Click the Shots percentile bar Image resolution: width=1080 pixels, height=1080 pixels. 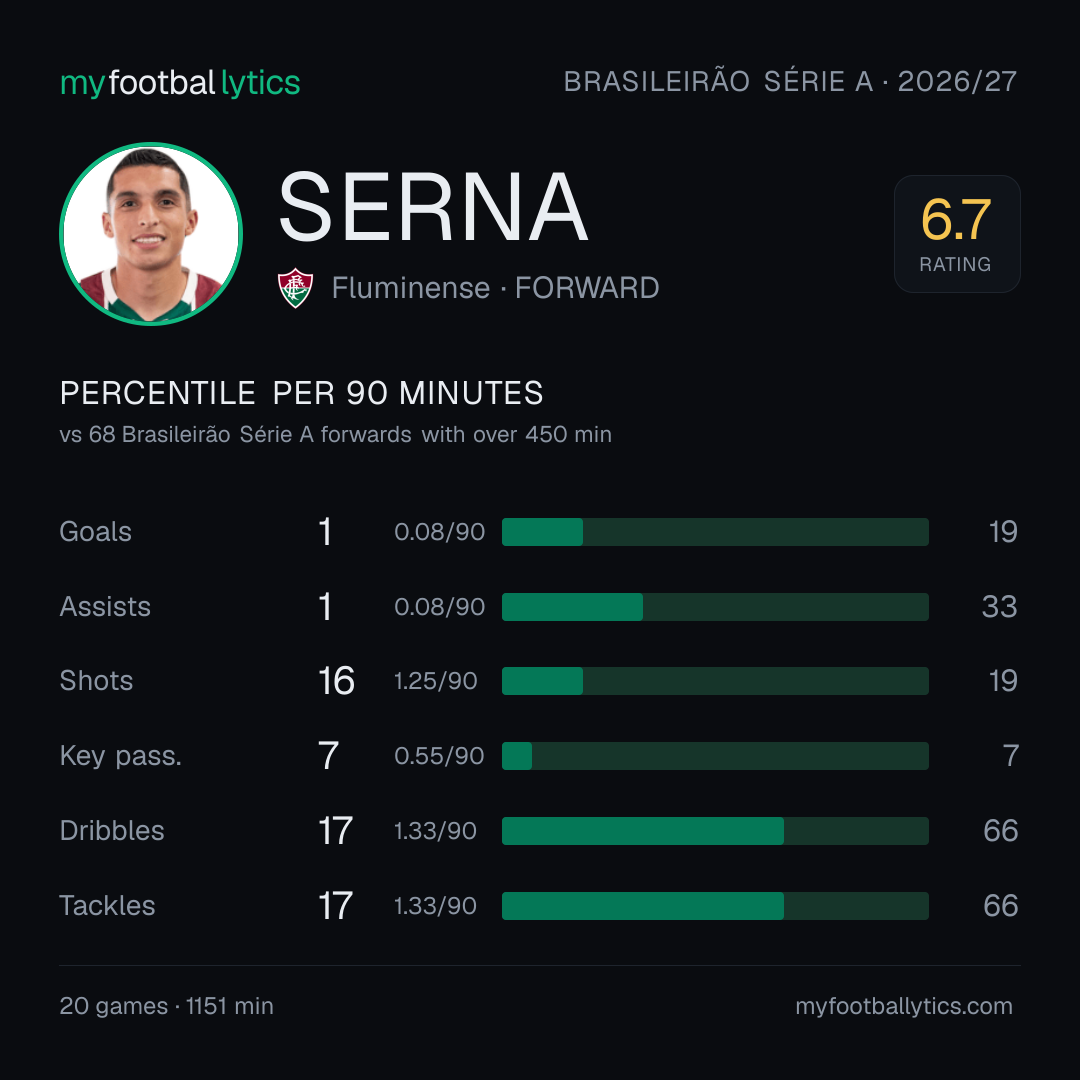click(x=715, y=681)
